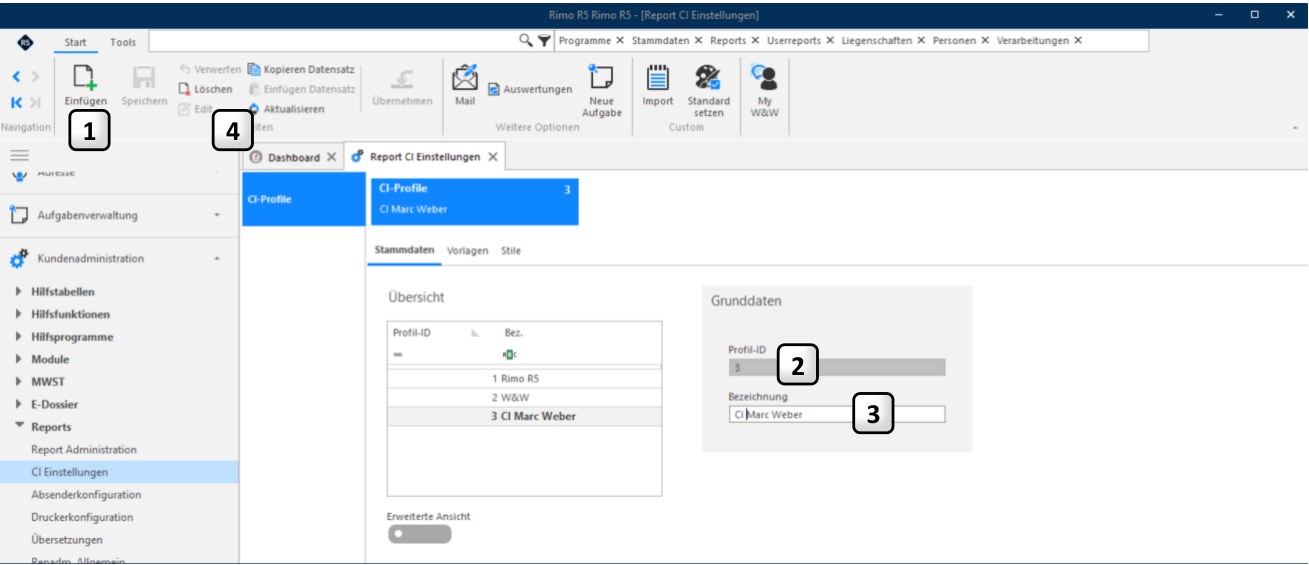The image size is (1309, 565).
Task: Select the CI-Profile left panel item
Action: click(304, 199)
